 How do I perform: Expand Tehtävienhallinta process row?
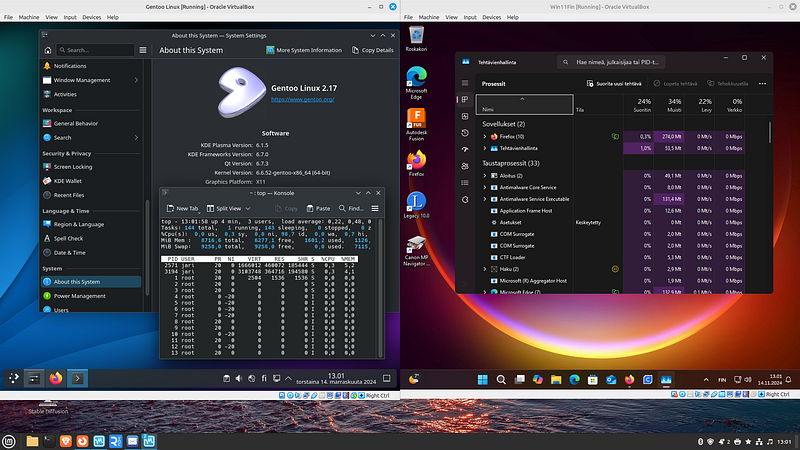point(485,148)
